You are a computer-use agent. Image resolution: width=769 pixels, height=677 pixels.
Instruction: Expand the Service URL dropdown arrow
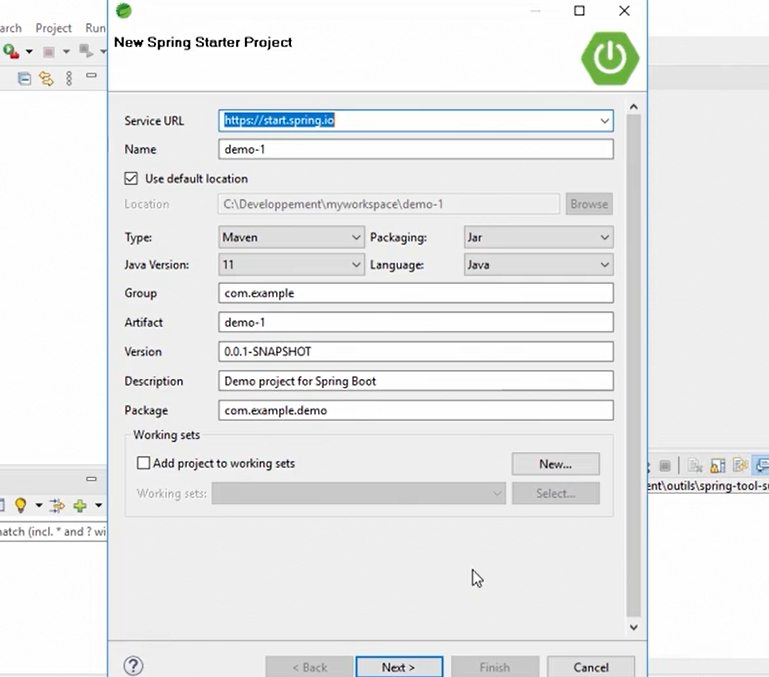pos(605,121)
